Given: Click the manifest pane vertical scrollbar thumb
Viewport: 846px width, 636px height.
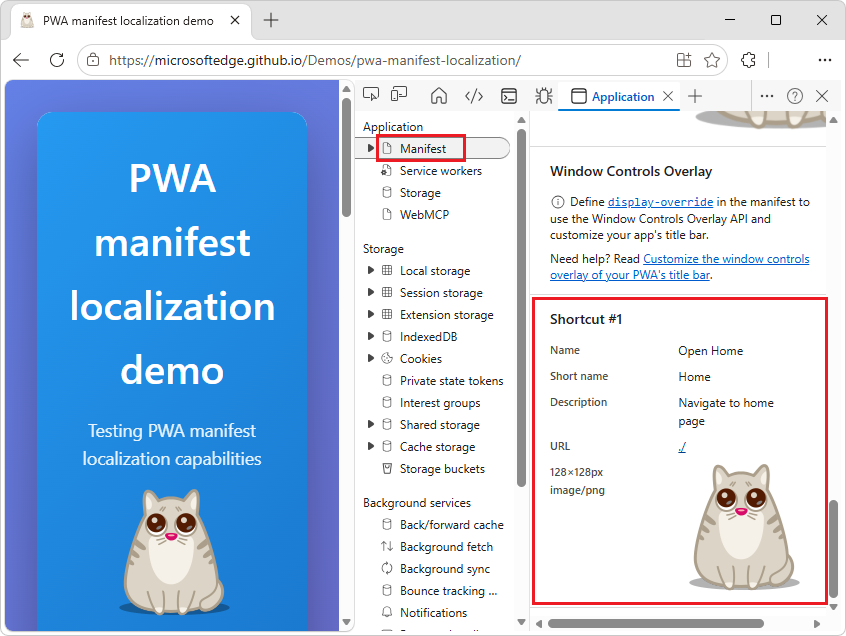Looking at the screenshot, I should [x=834, y=549].
